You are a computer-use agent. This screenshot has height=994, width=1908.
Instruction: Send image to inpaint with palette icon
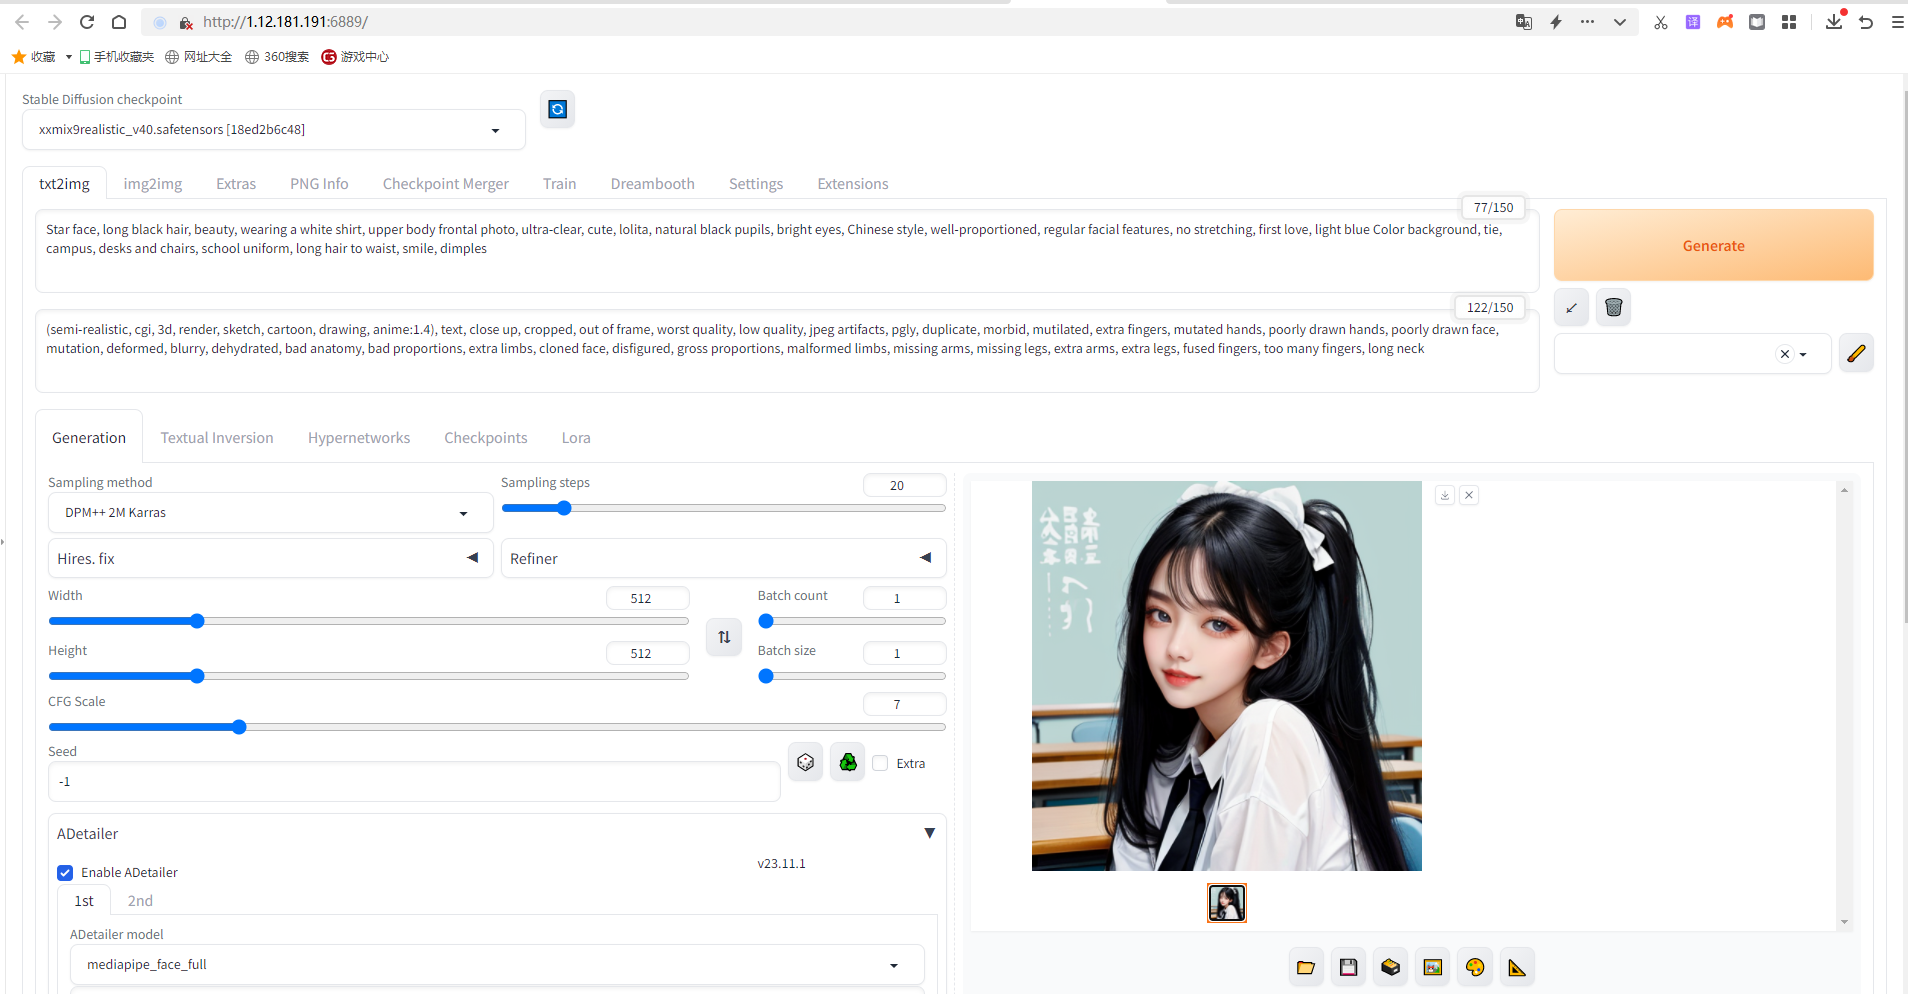(1474, 966)
